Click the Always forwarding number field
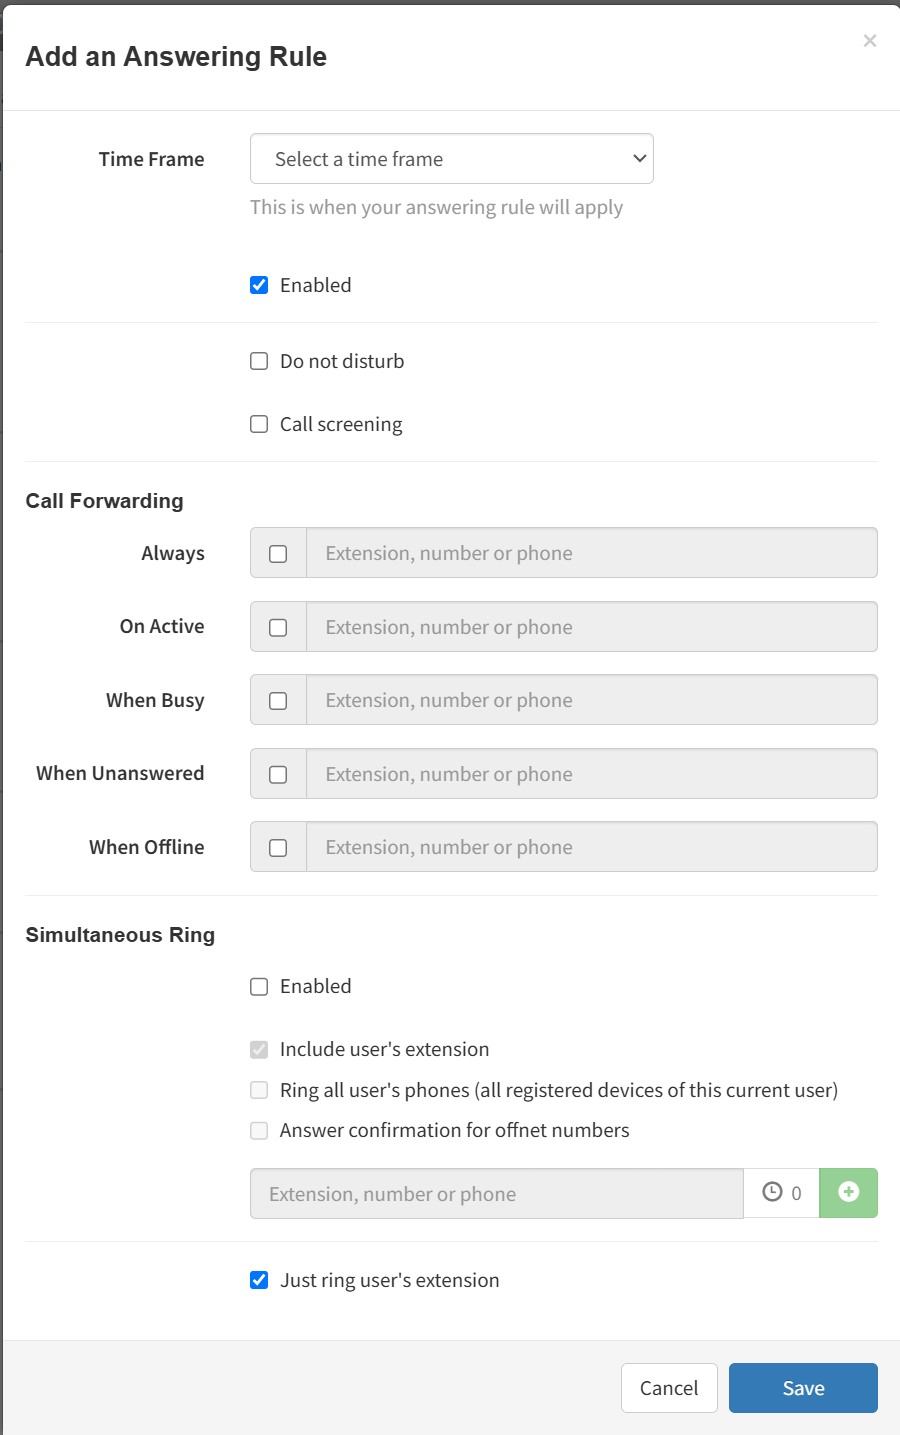The width and height of the screenshot is (900, 1435). [591, 553]
